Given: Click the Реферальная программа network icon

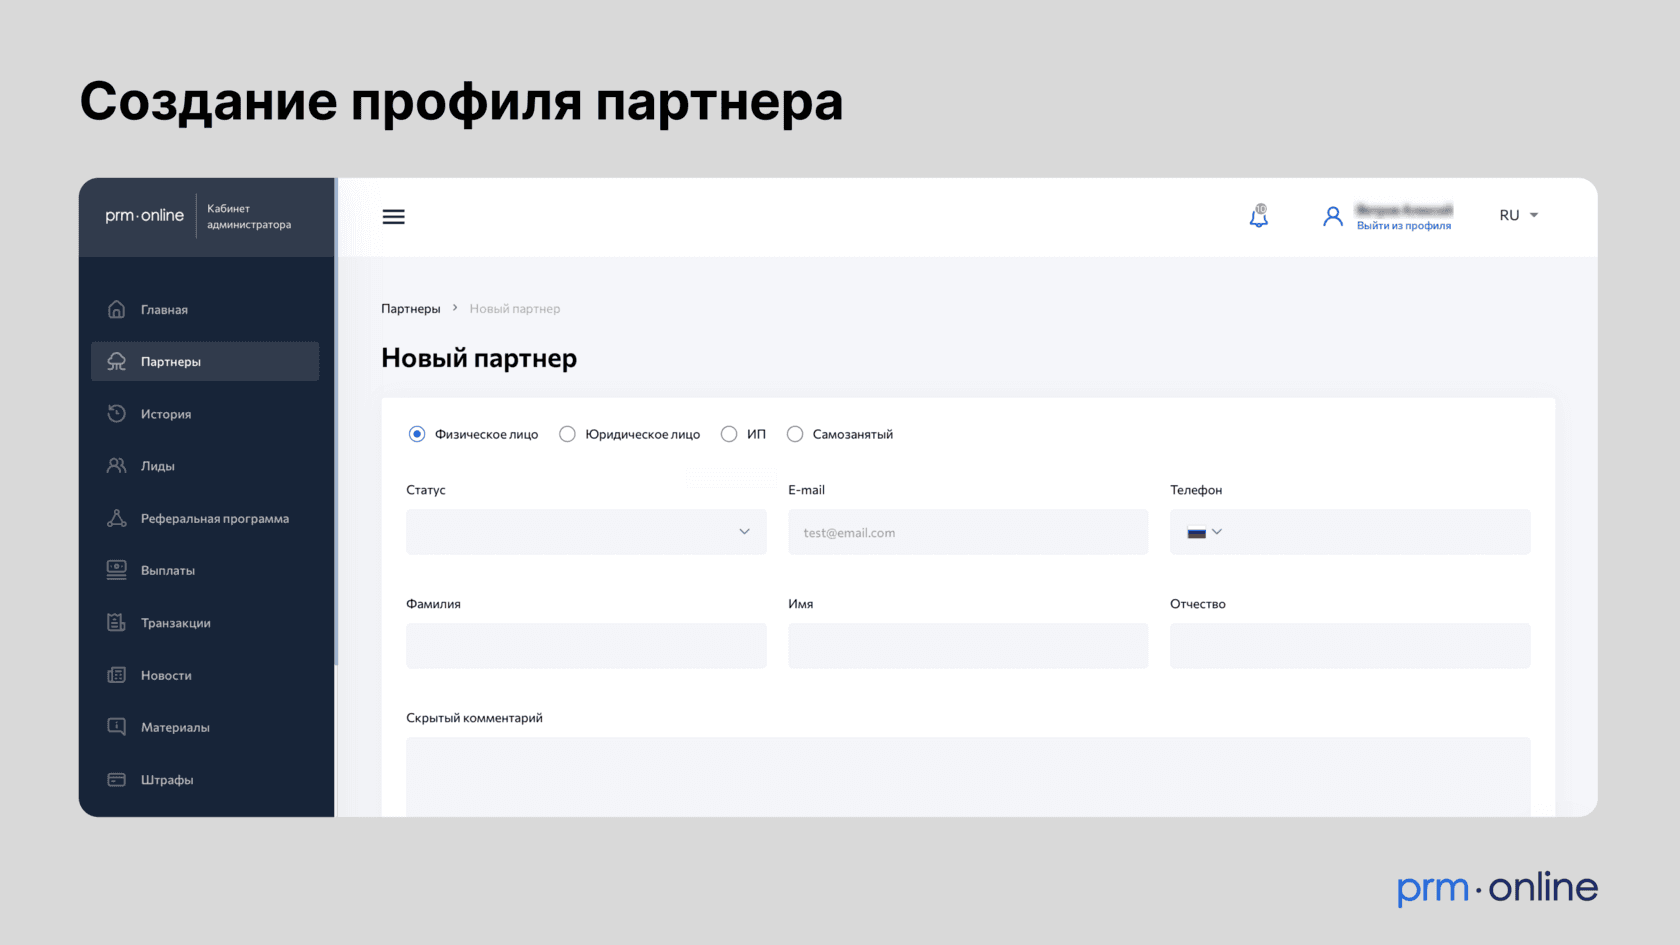Looking at the screenshot, I should pyautogui.click(x=117, y=518).
